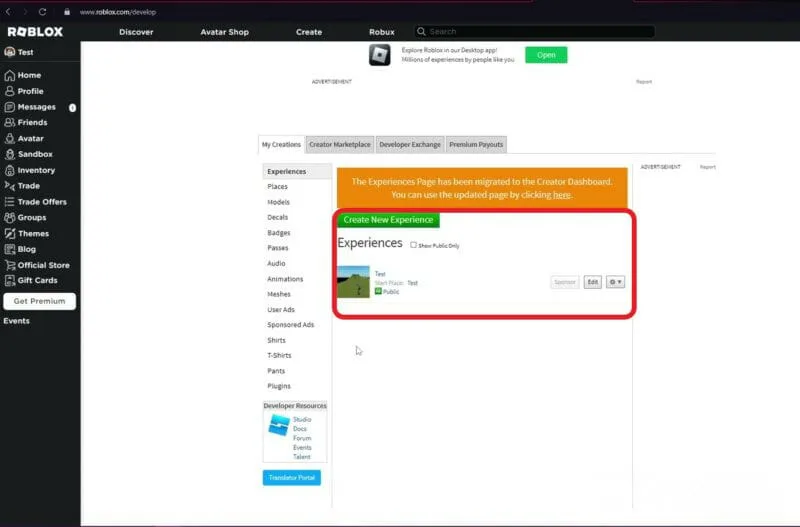Click the Edit button for Test experience
Screen dimensions: 800x527
(592, 282)
